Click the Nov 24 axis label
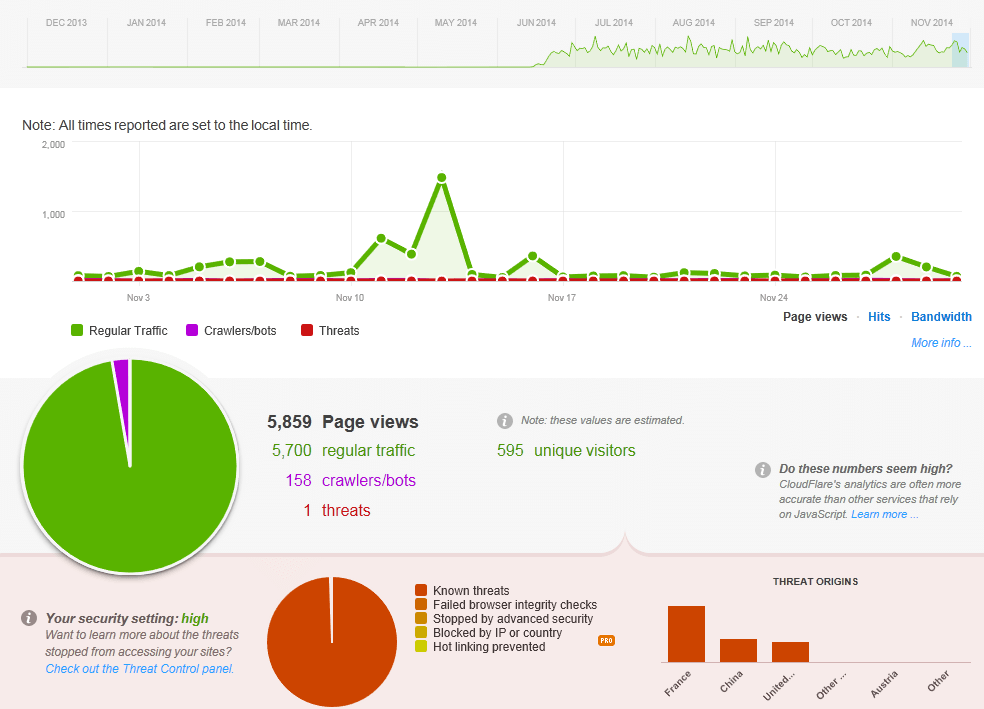 [x=774, y=297]
